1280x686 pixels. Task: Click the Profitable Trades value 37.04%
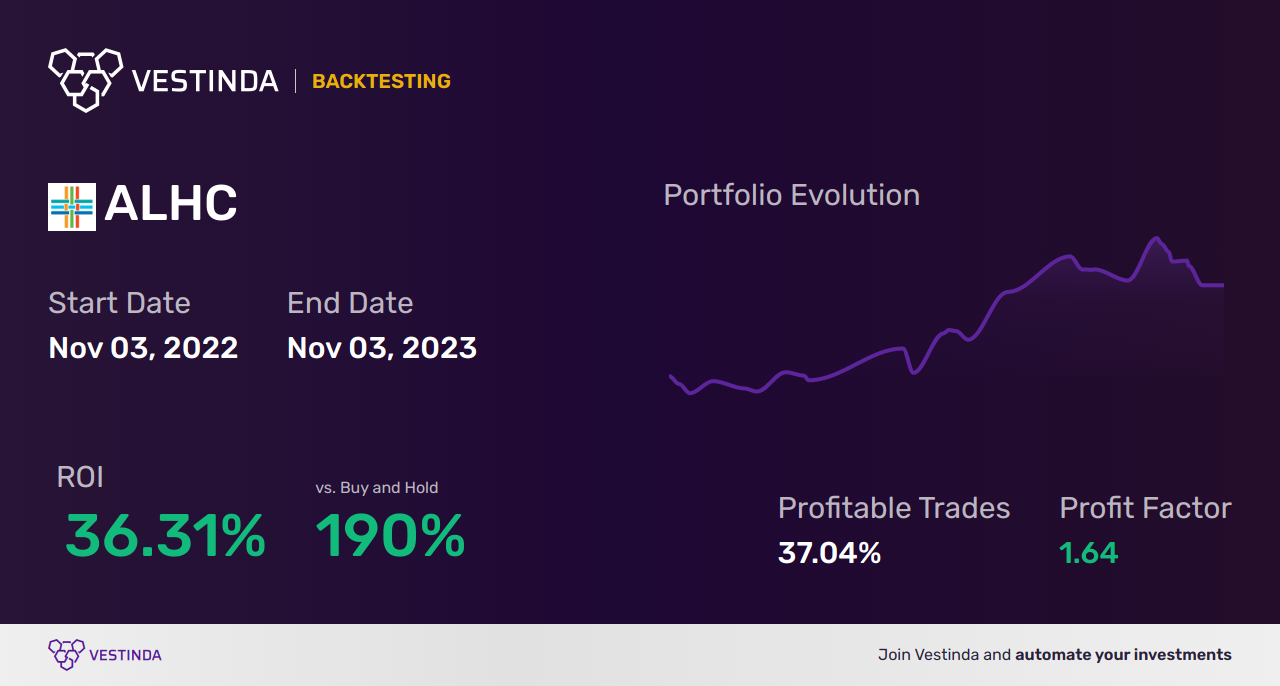click(829, 553)
